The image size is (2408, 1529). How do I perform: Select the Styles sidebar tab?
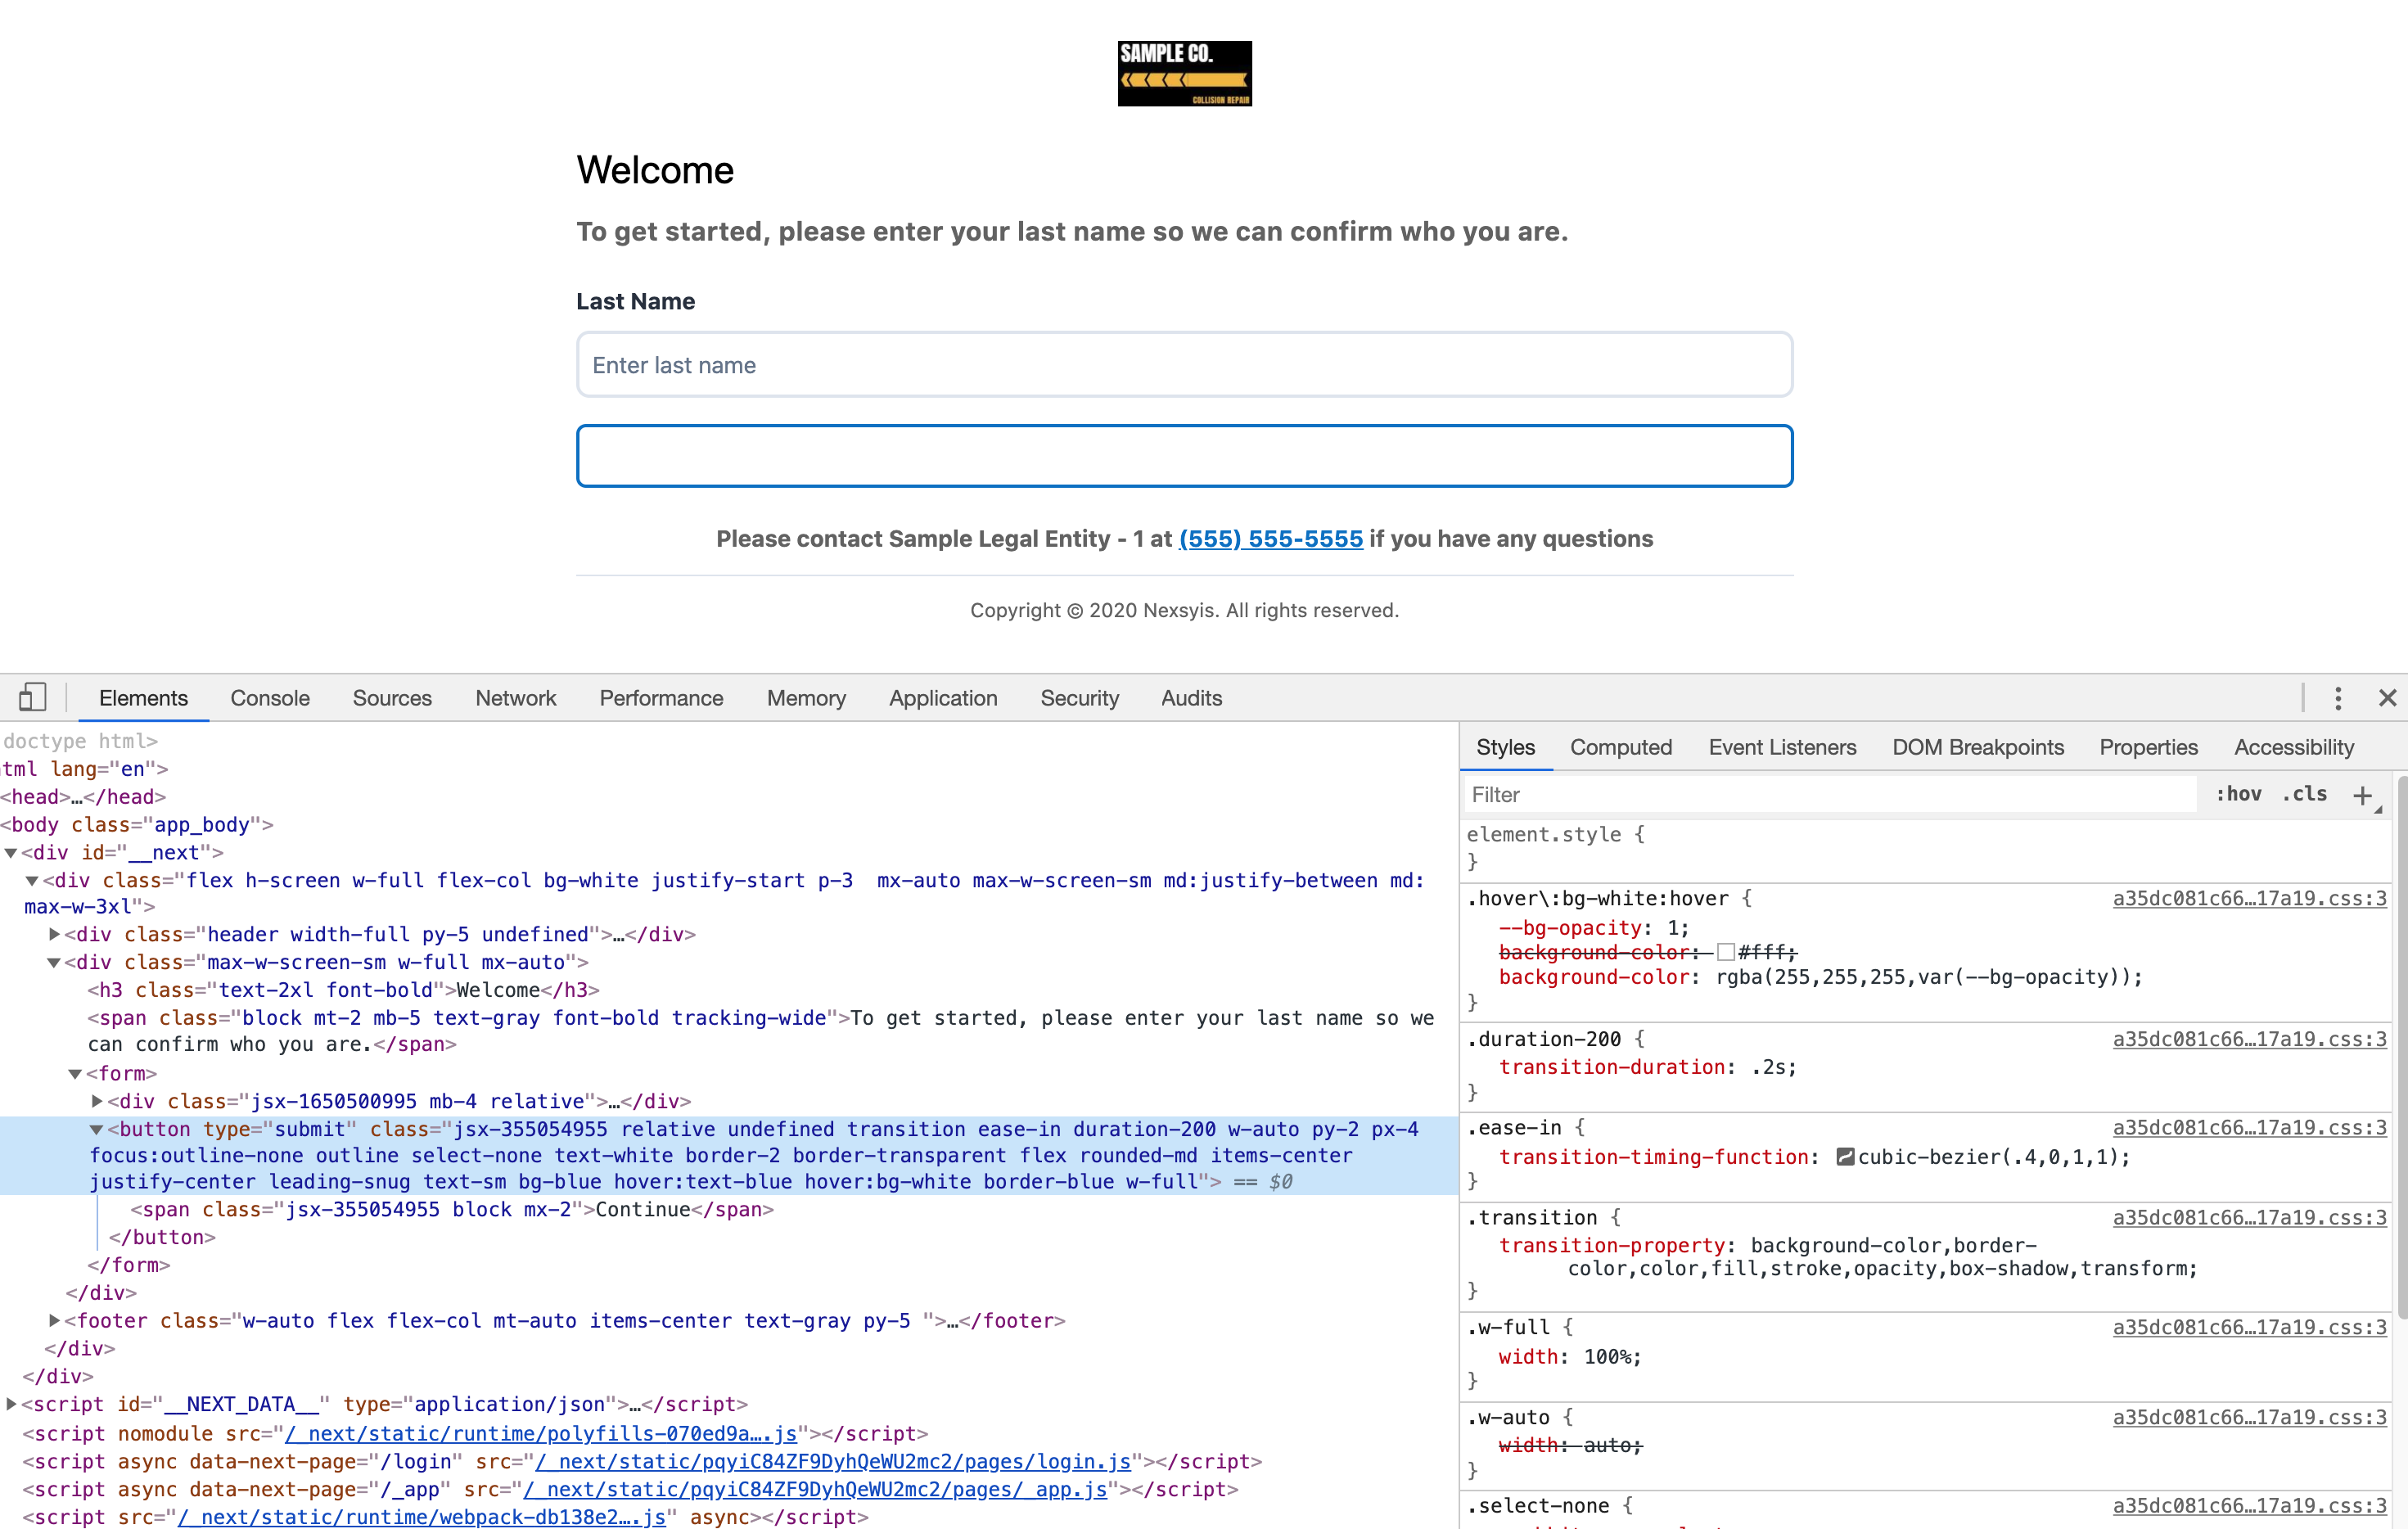pos(1505,747)
